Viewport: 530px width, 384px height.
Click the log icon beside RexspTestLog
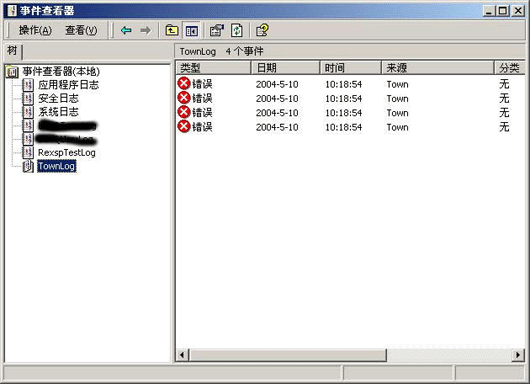[x=28, y=152]
